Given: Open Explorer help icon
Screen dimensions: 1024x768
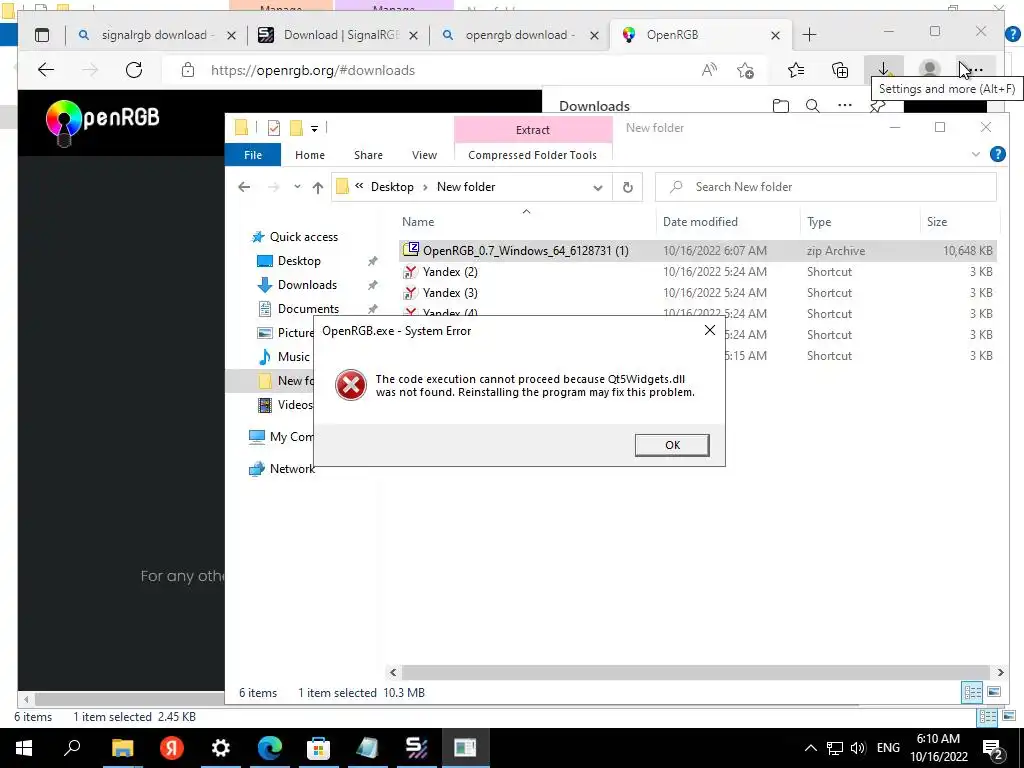Looking at the screenshot, I should click(x=997, y=154).
